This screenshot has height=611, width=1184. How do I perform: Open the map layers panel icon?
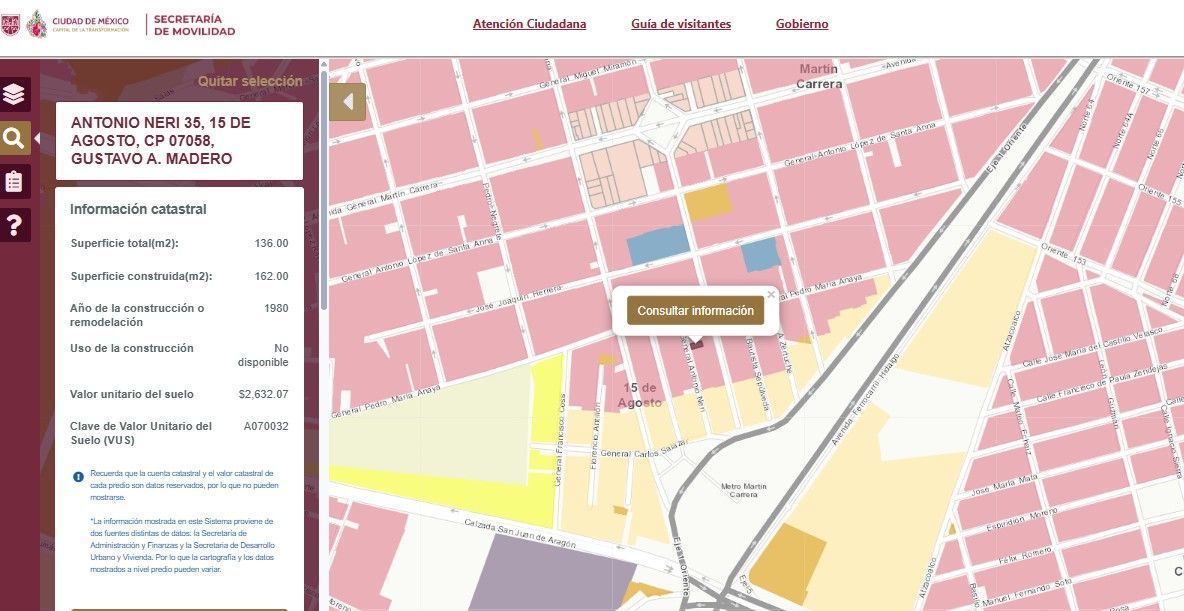click(14, 95)
